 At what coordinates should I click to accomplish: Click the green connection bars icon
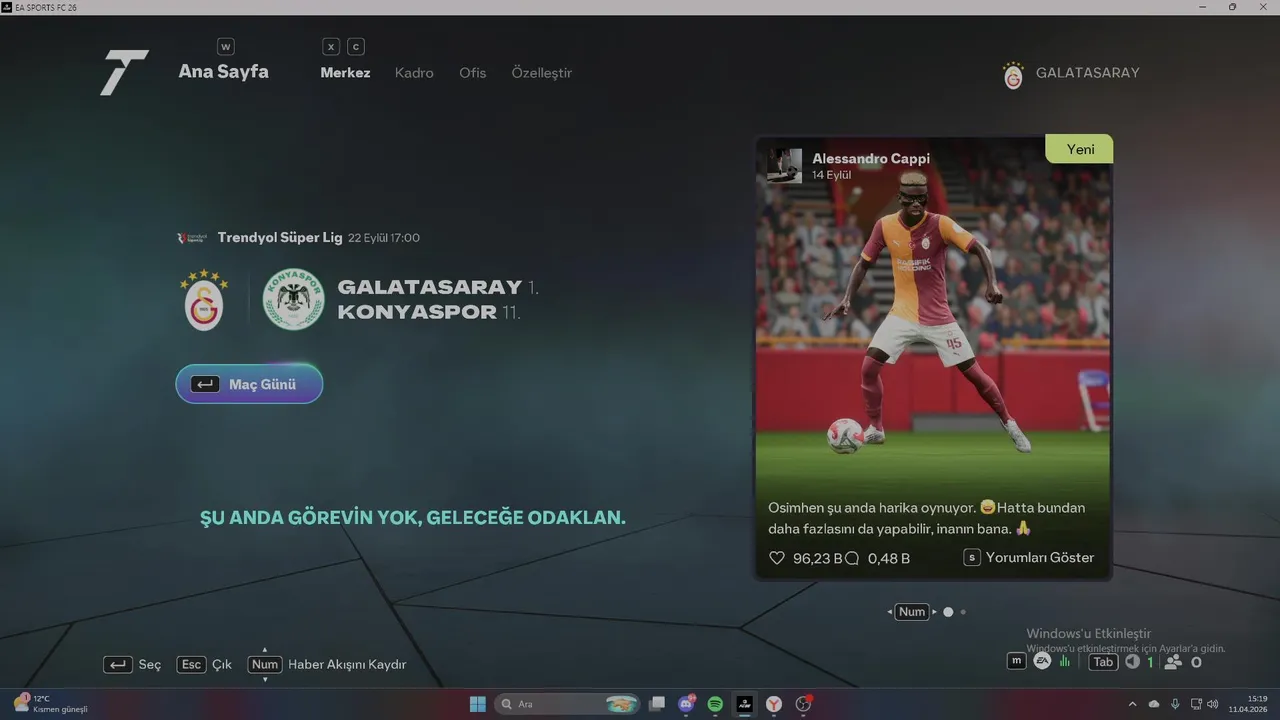[x=1065, y=661]
